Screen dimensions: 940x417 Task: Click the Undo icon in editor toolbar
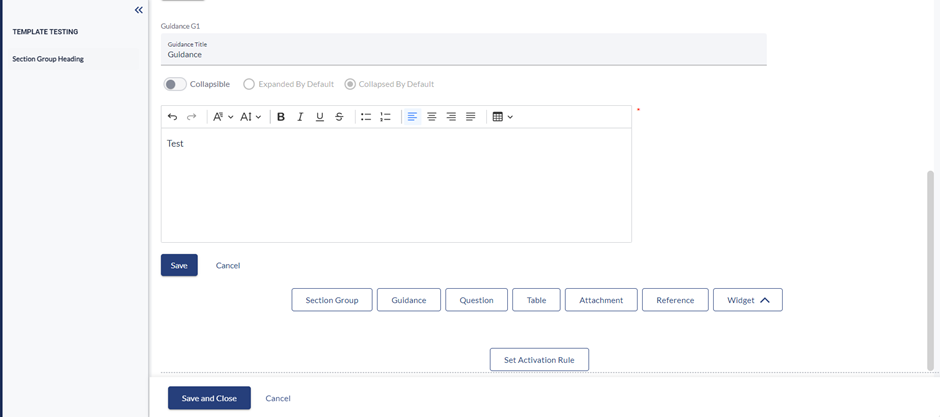pos(172,117)
